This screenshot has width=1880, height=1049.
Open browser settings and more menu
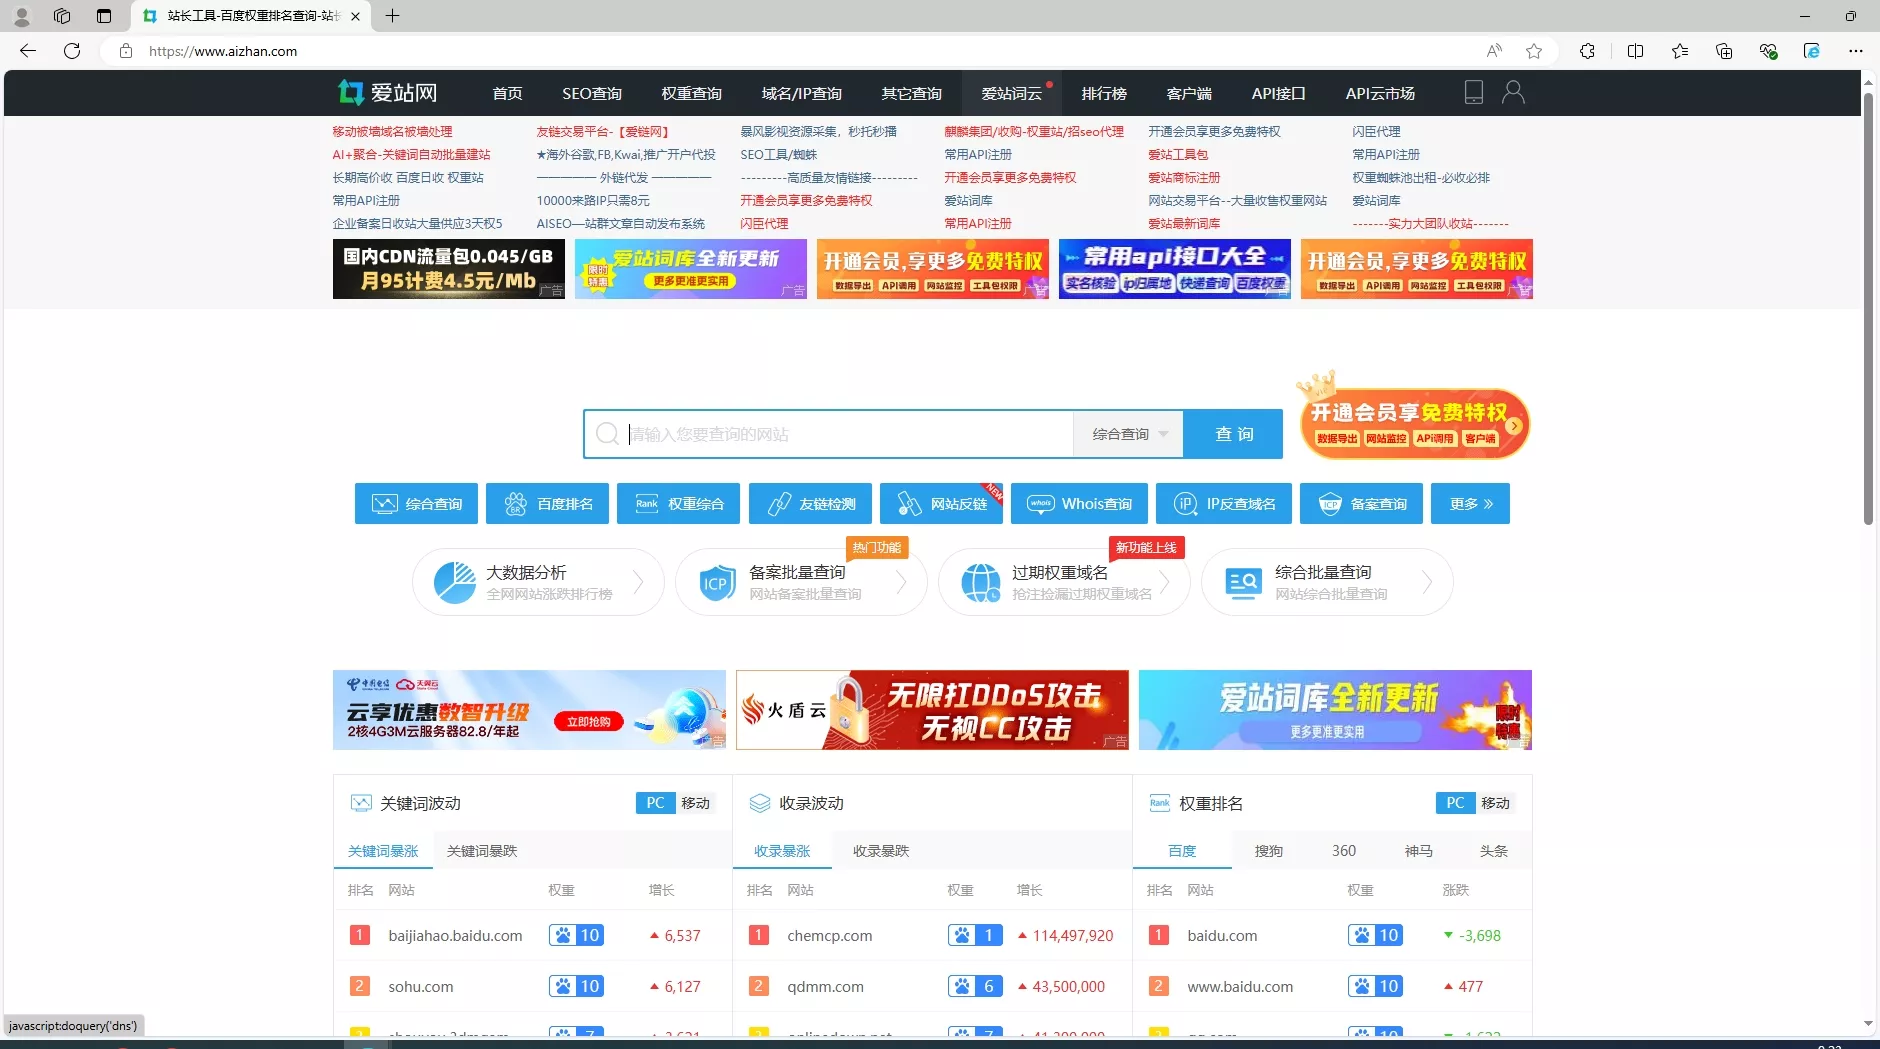[1855, 51]
